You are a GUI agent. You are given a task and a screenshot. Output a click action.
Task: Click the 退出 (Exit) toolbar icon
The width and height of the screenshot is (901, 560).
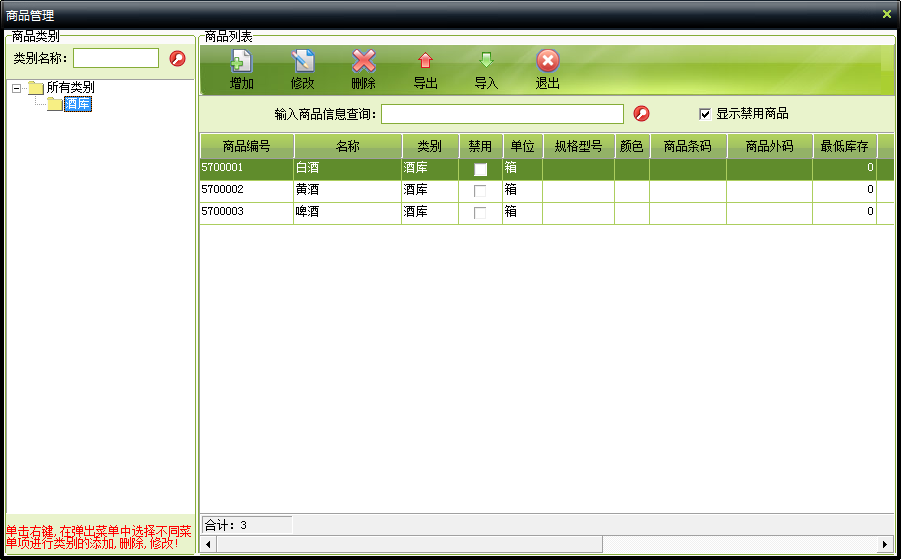(x=547, y=62)
